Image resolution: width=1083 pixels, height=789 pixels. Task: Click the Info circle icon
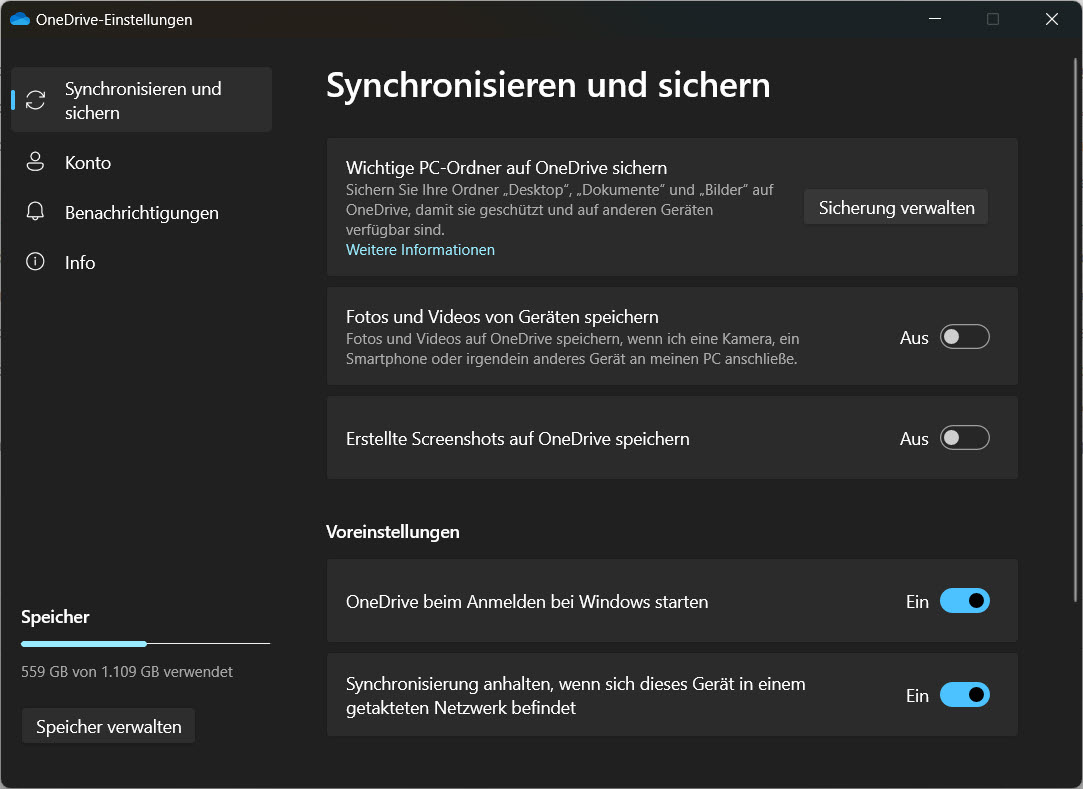pos(36,262)
